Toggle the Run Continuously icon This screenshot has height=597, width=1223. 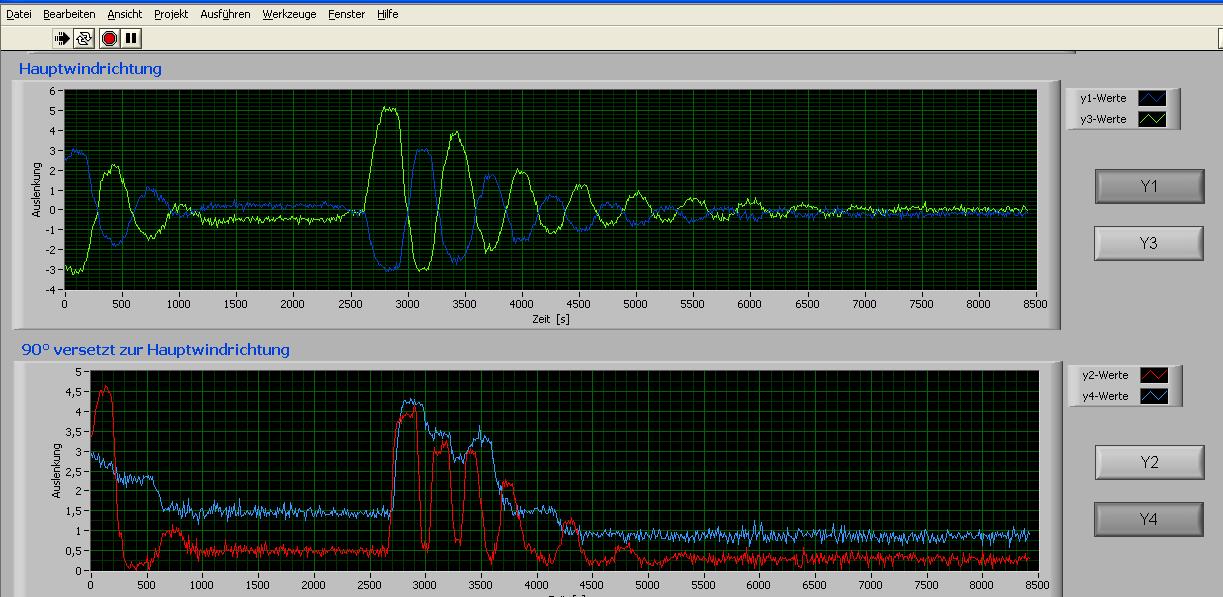tap(84, 38)
